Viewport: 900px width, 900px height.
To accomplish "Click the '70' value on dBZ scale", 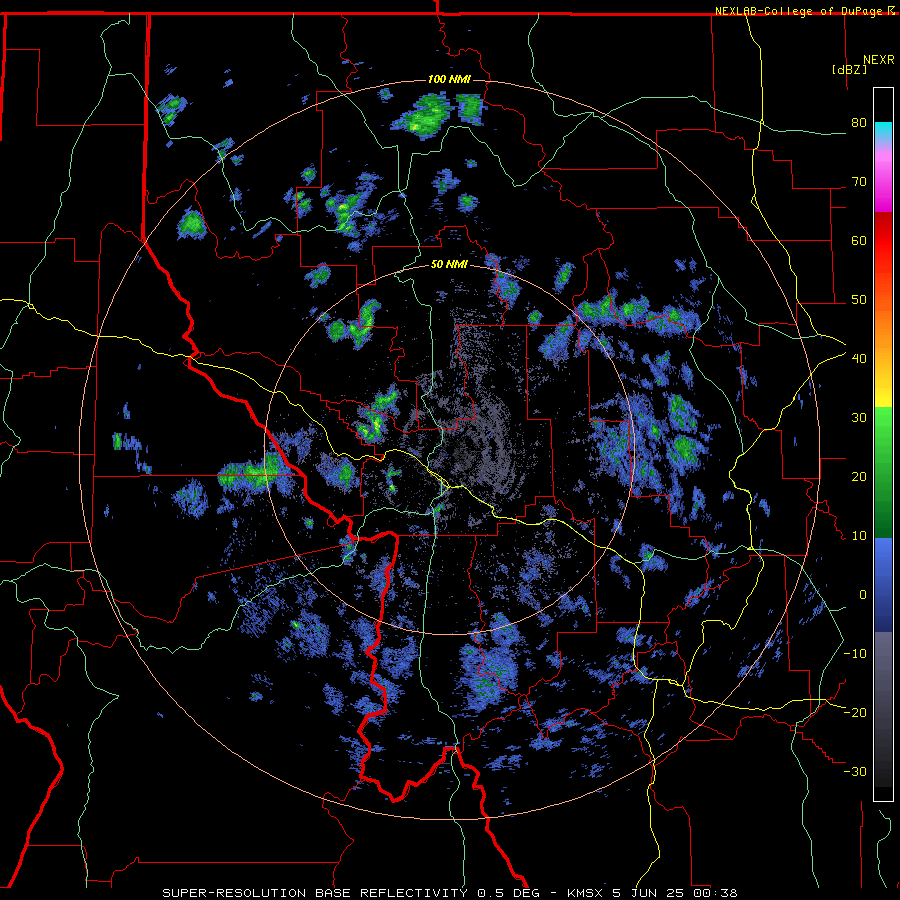I will 859,182.
